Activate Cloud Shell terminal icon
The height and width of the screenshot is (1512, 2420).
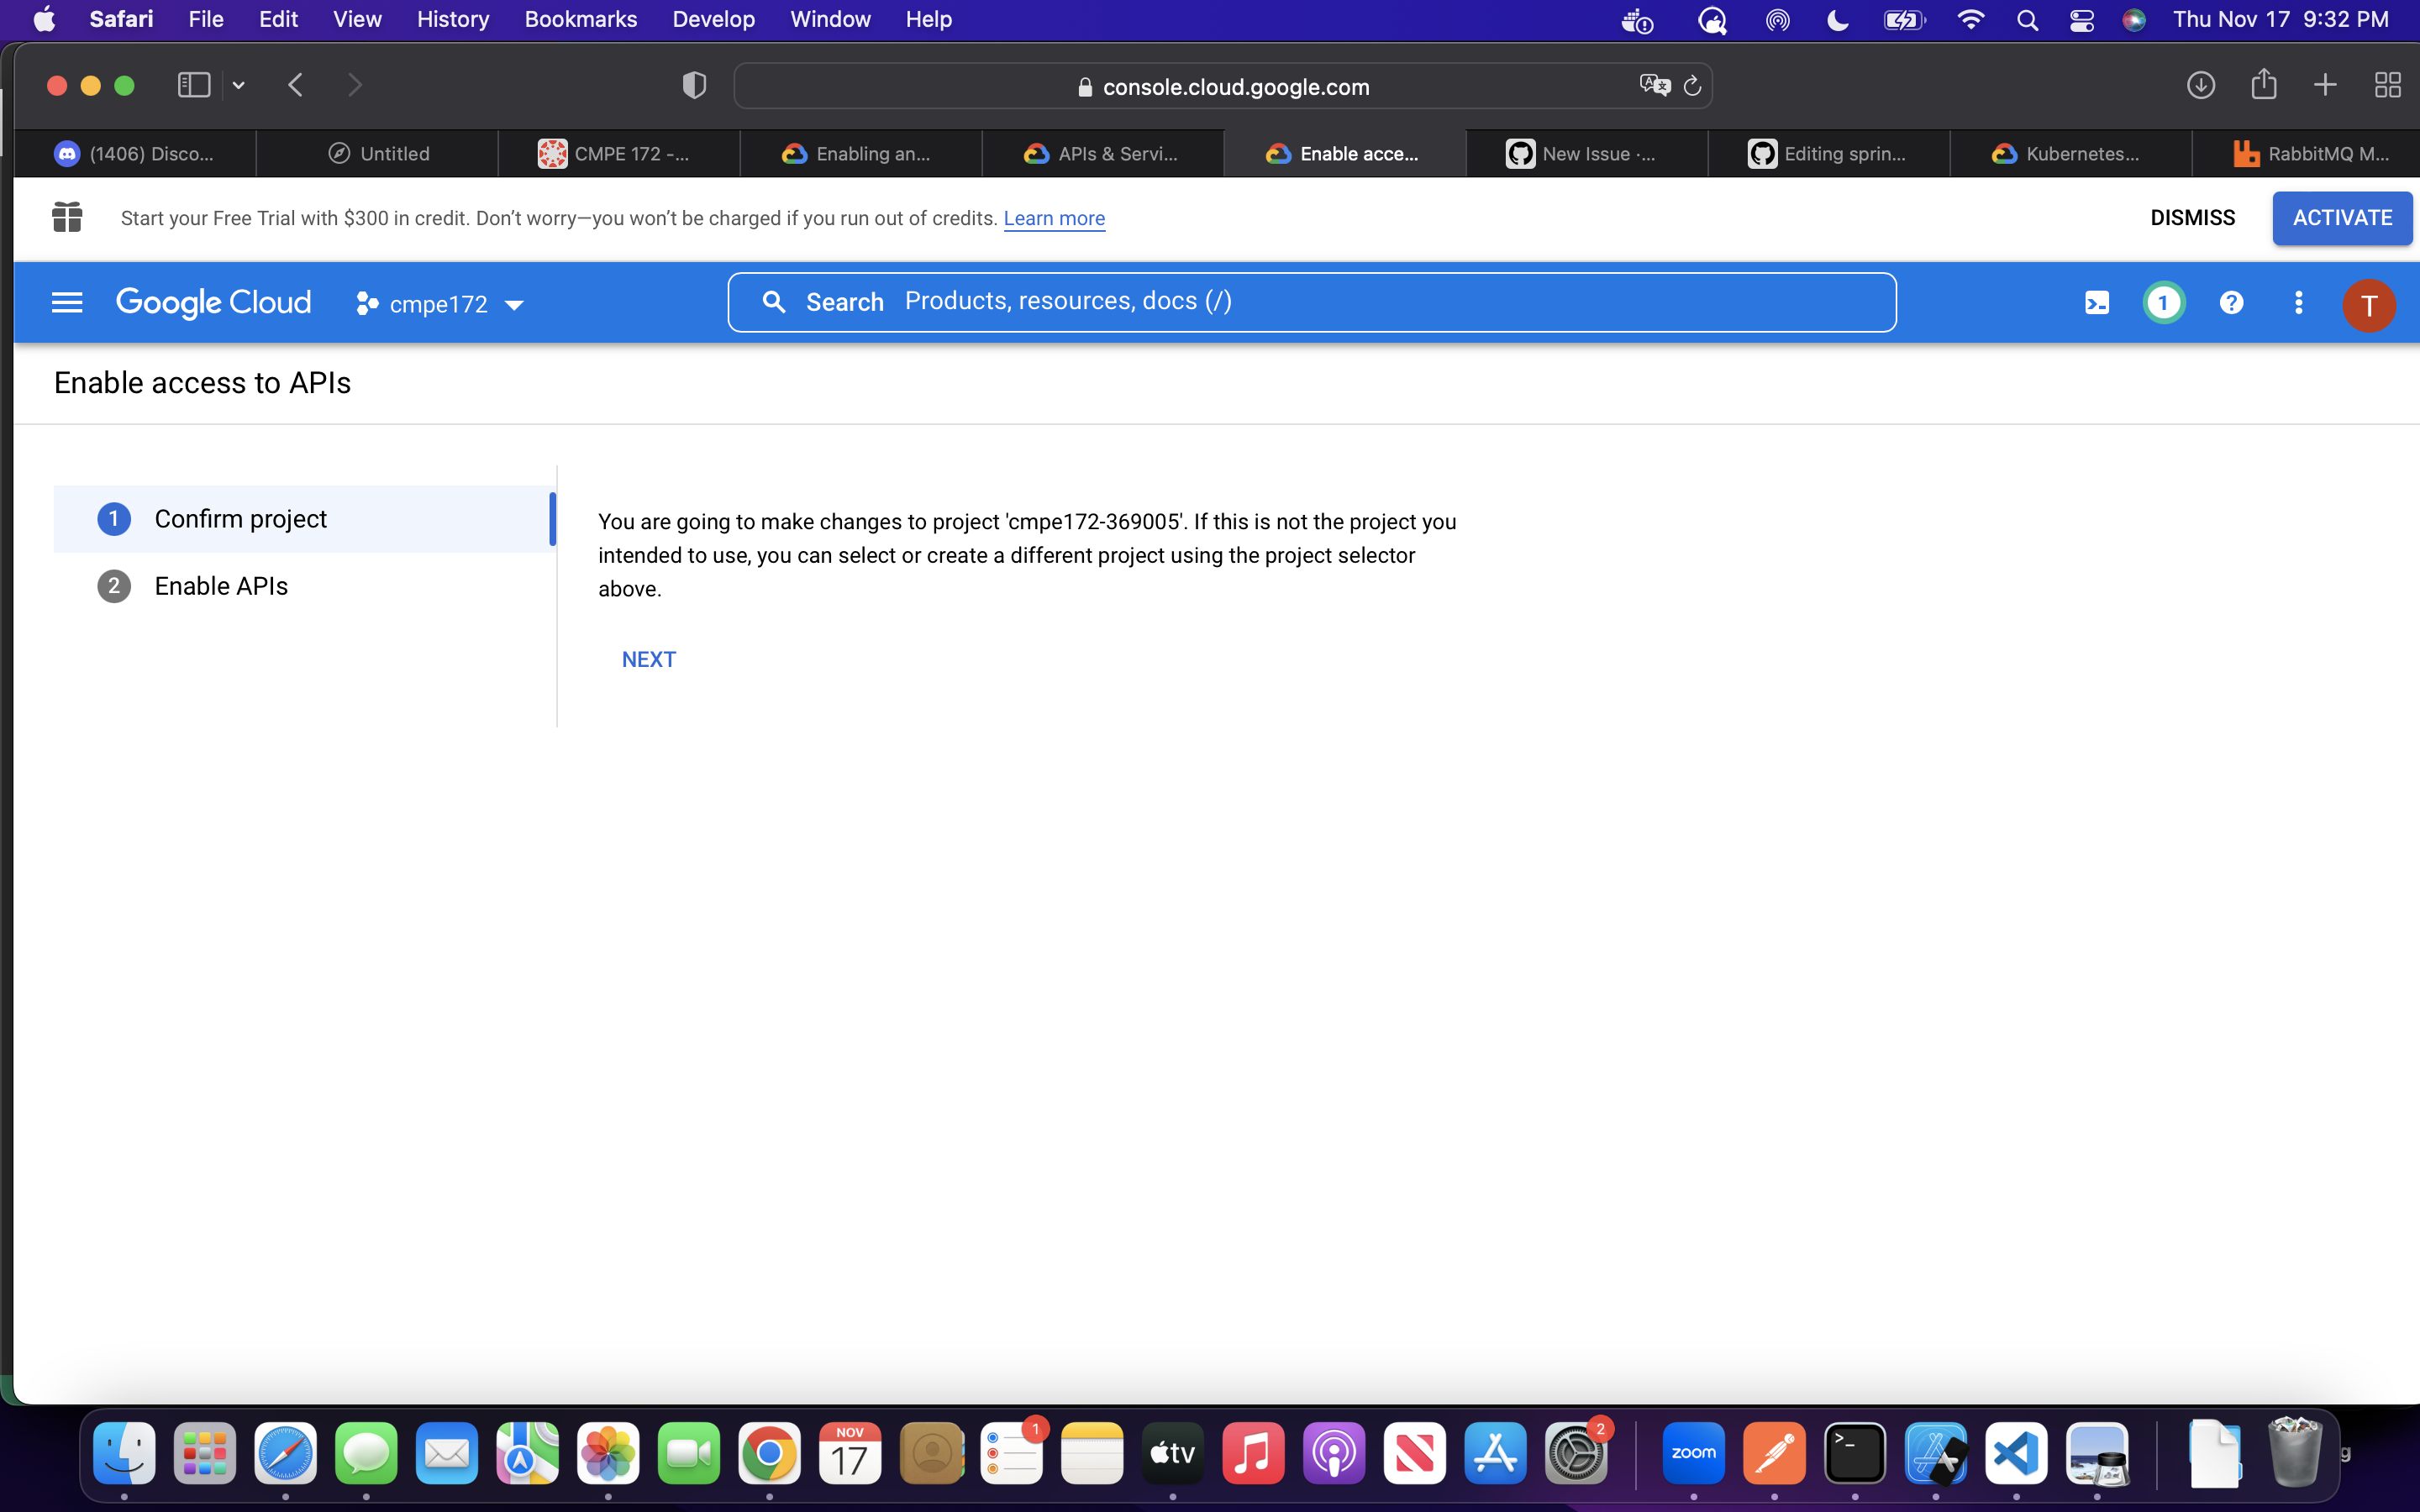2097,302
